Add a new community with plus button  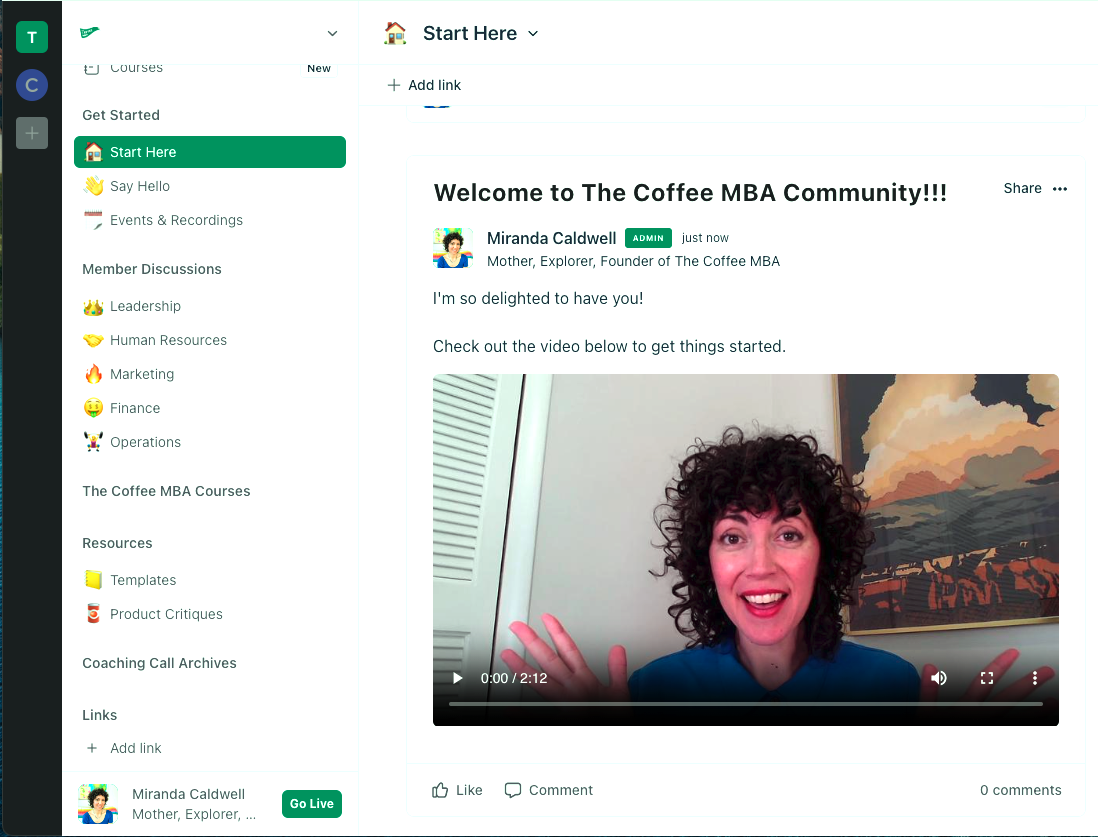pyautogui.click(x=32, y=133)
